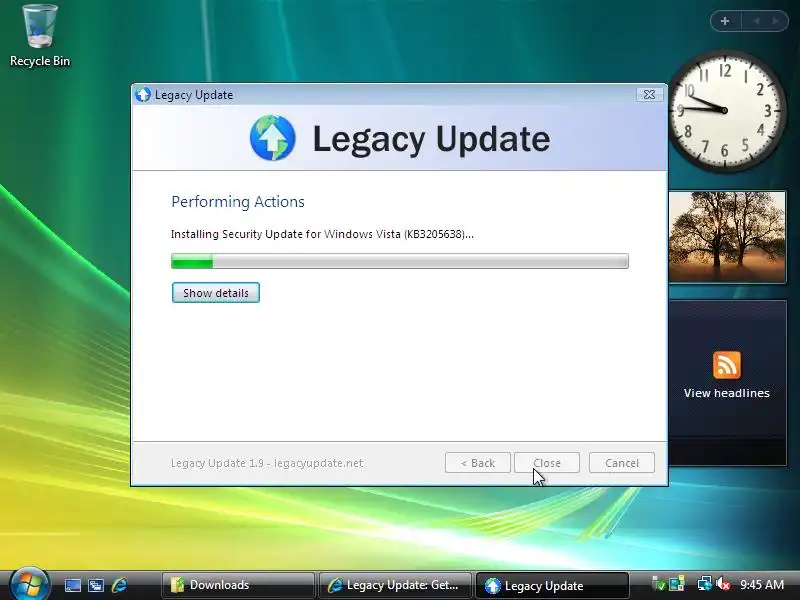Screen dimensions: 800x600
Task: Click the tray icon right of the shield
Action: (x=677, y=584)
